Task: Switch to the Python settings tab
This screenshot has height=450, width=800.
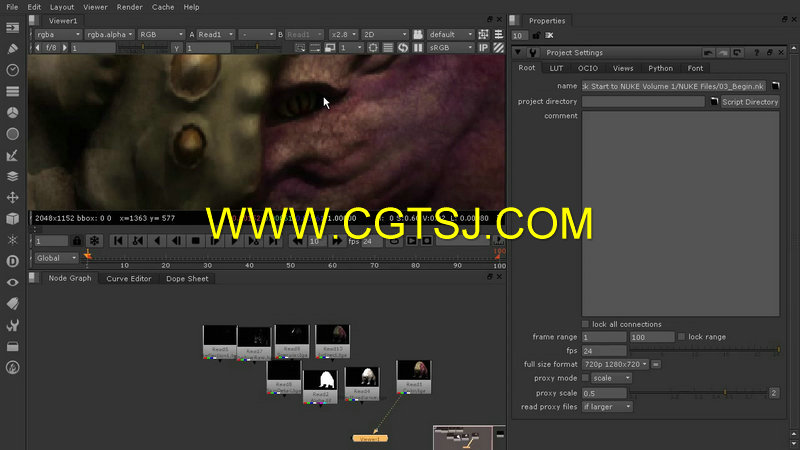Action: (x=660, y=68)
